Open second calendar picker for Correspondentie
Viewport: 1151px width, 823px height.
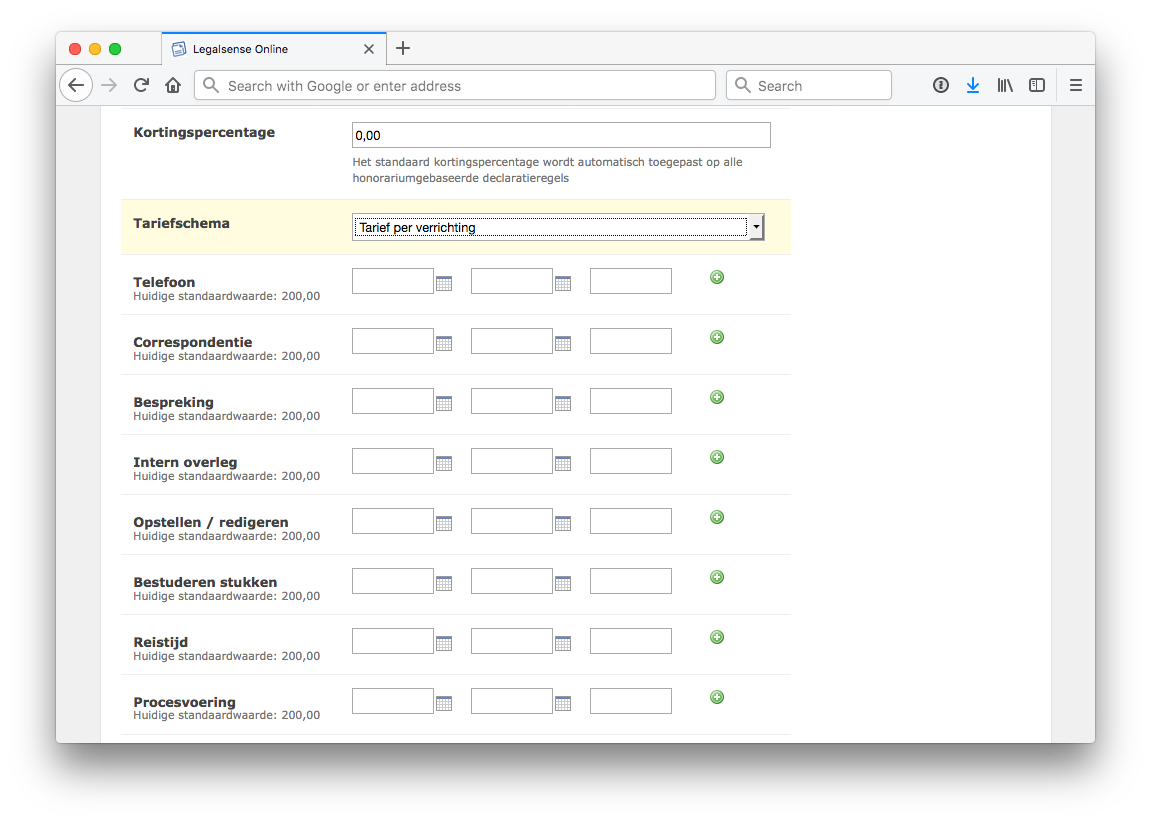pyautogui.click(x=563, y=344)
